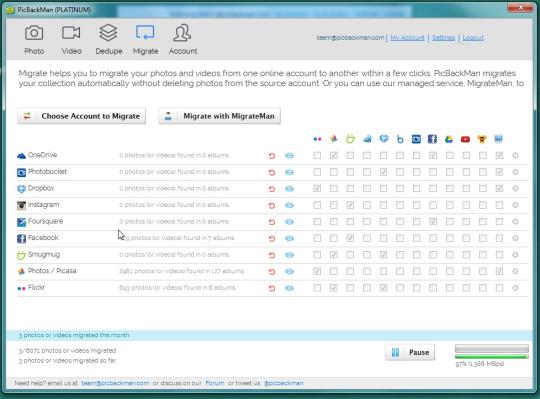This screenshot has width=540, height=399.
Task: Click '3 photos or videos migrated this month' status
Action: click(74, 335)
